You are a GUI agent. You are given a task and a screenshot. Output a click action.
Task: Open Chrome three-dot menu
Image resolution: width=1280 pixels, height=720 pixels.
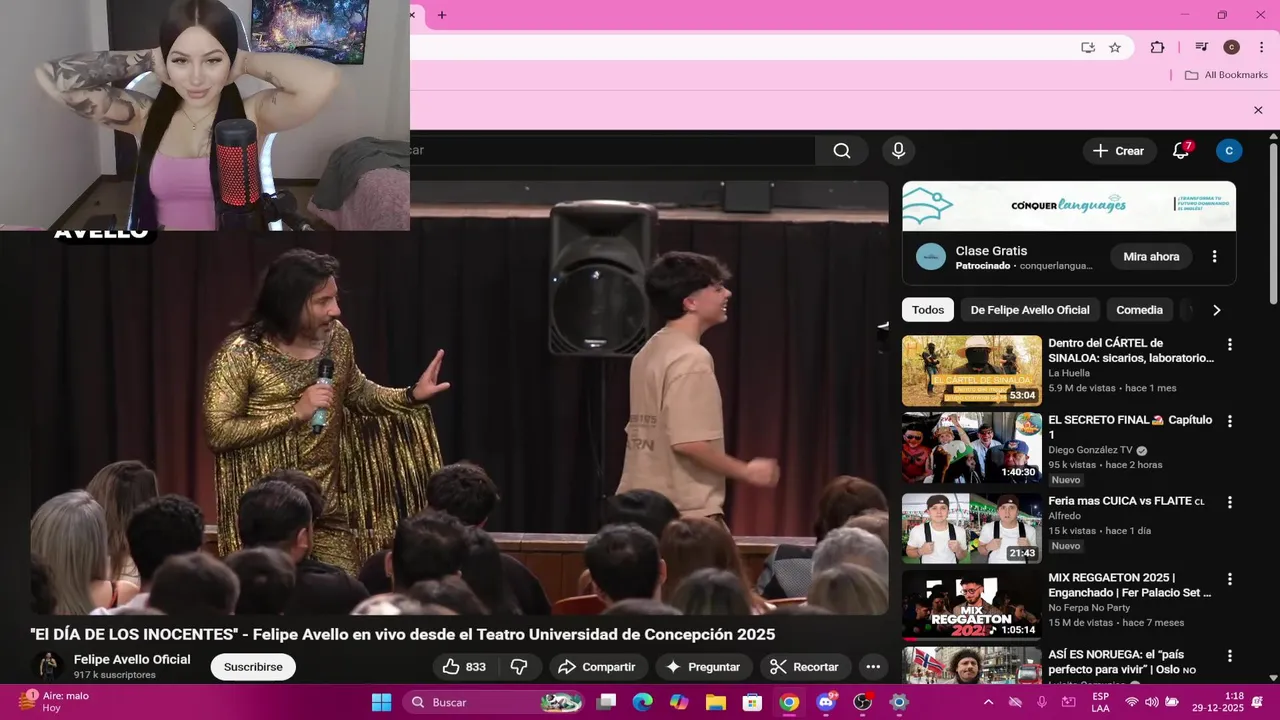pyautogui.click(x=1261, y=47)
